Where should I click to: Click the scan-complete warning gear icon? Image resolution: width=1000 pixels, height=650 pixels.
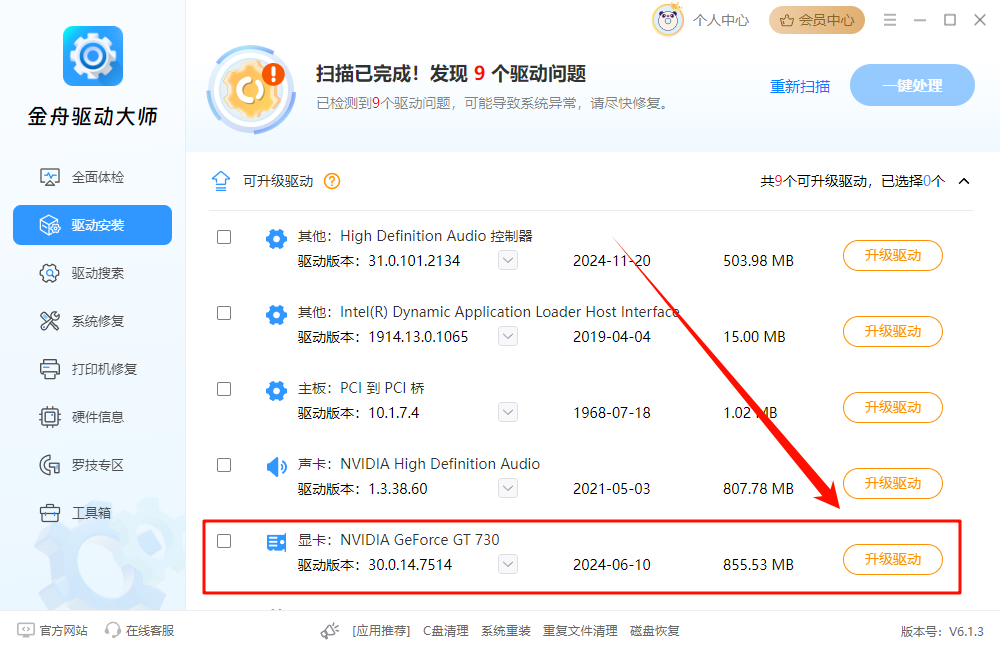pos(251,89)
